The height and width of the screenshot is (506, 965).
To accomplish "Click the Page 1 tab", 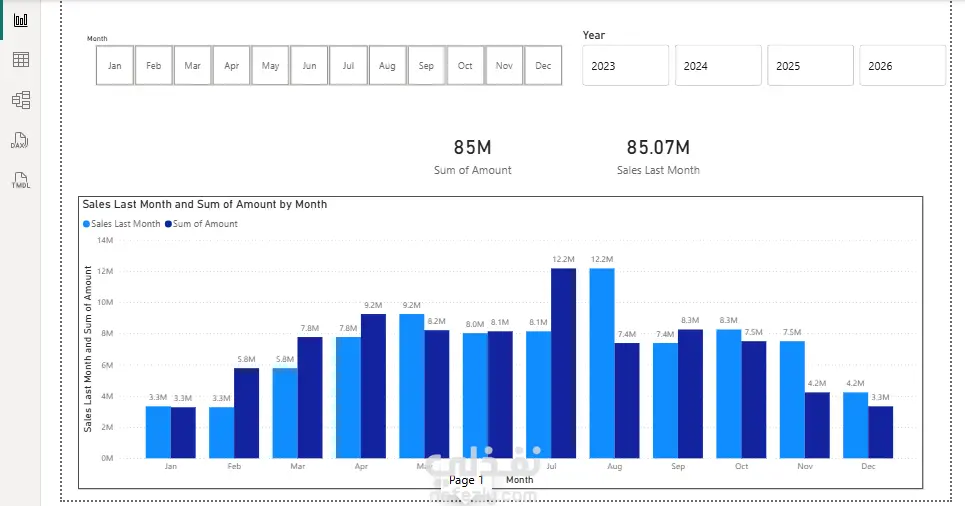I will [466, 480].
